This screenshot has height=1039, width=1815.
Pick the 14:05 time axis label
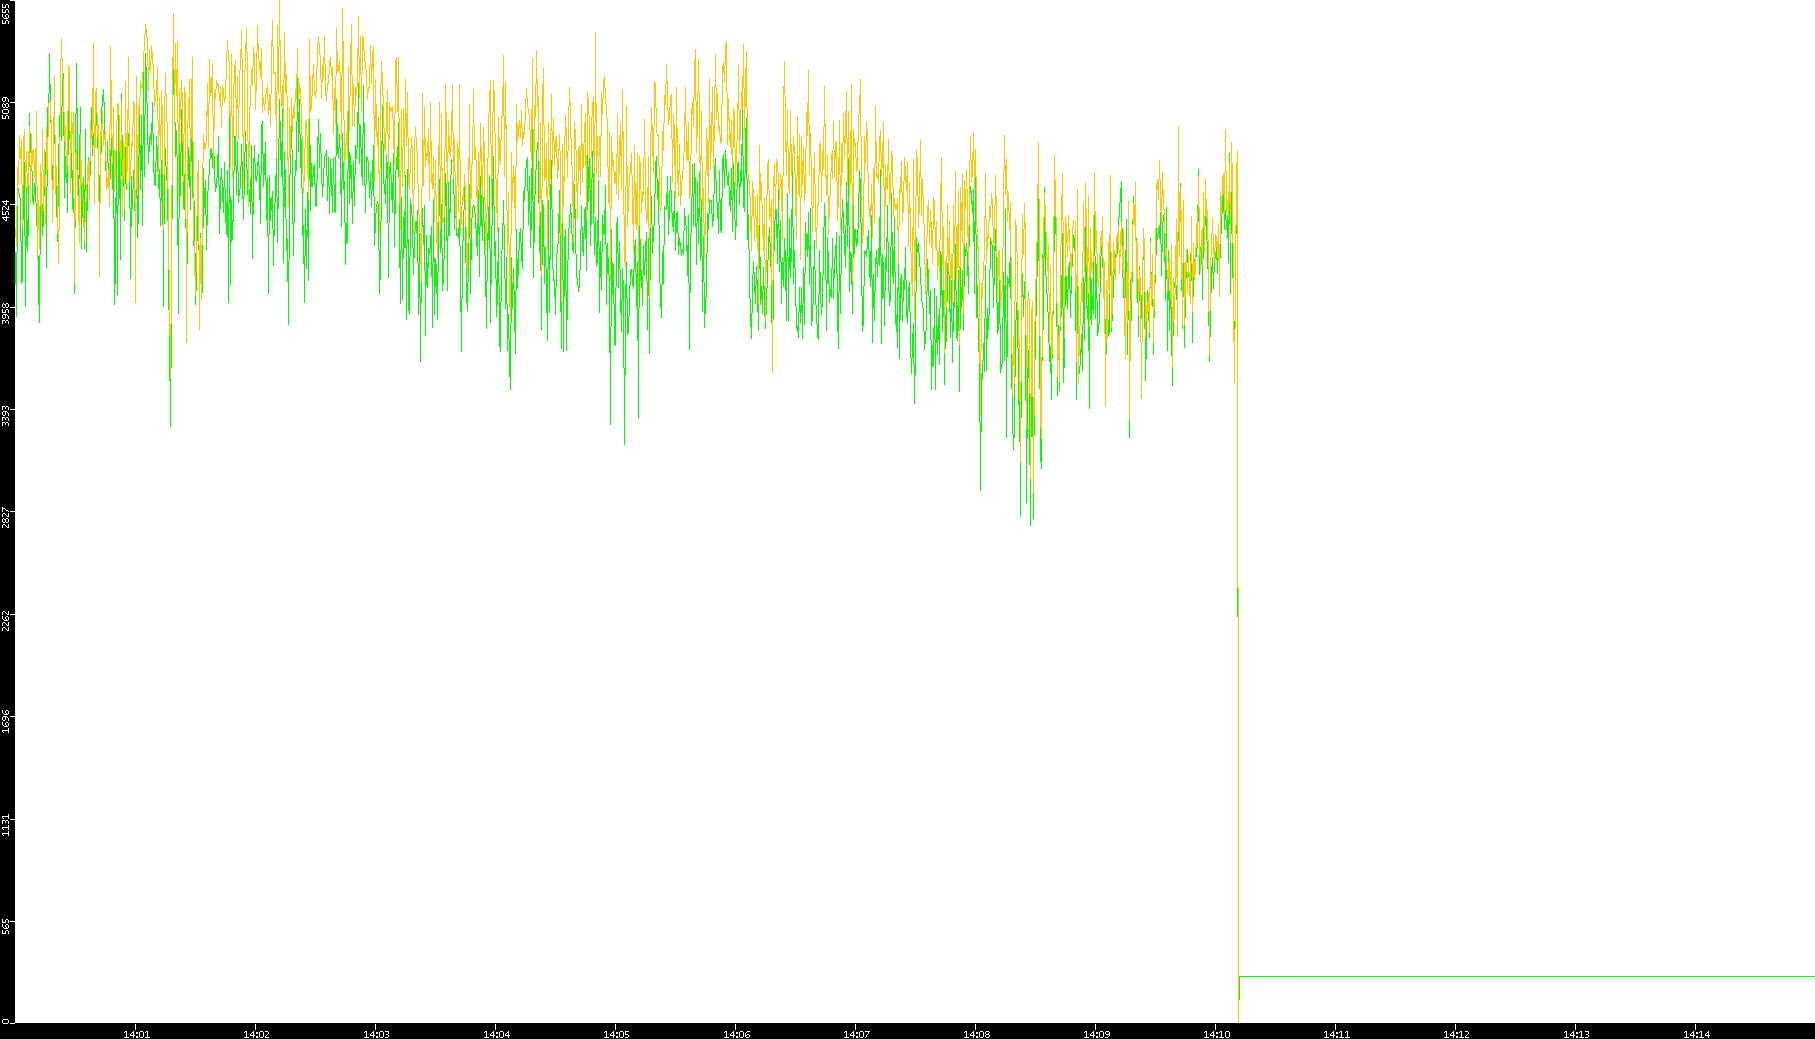click(616, 1034)
